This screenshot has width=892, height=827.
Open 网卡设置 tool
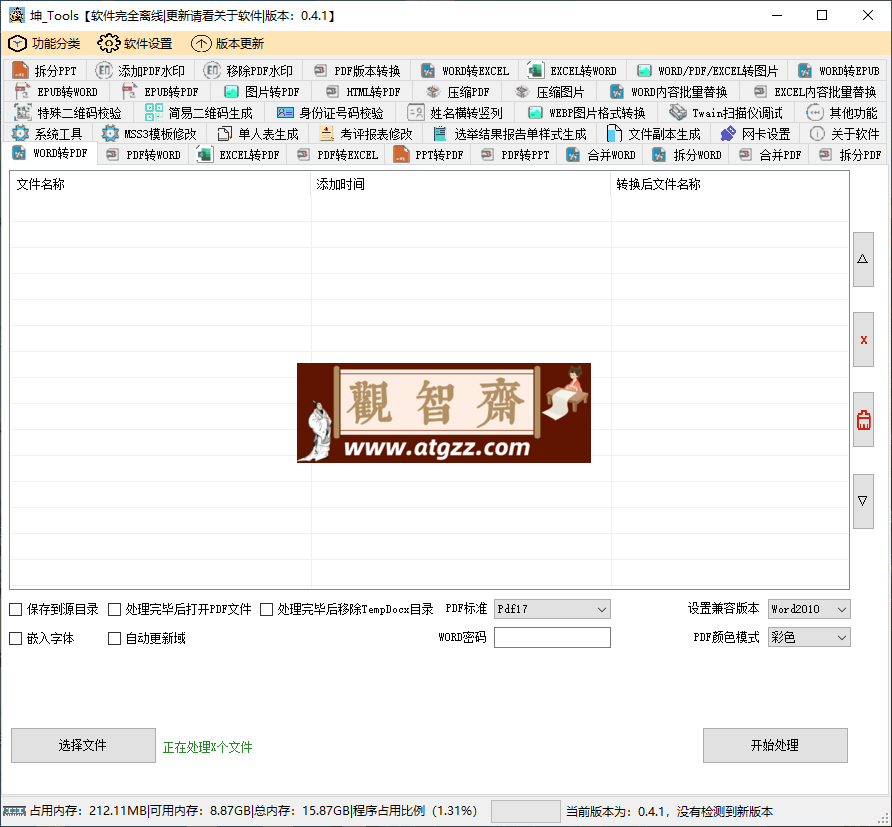coord(755,134)
